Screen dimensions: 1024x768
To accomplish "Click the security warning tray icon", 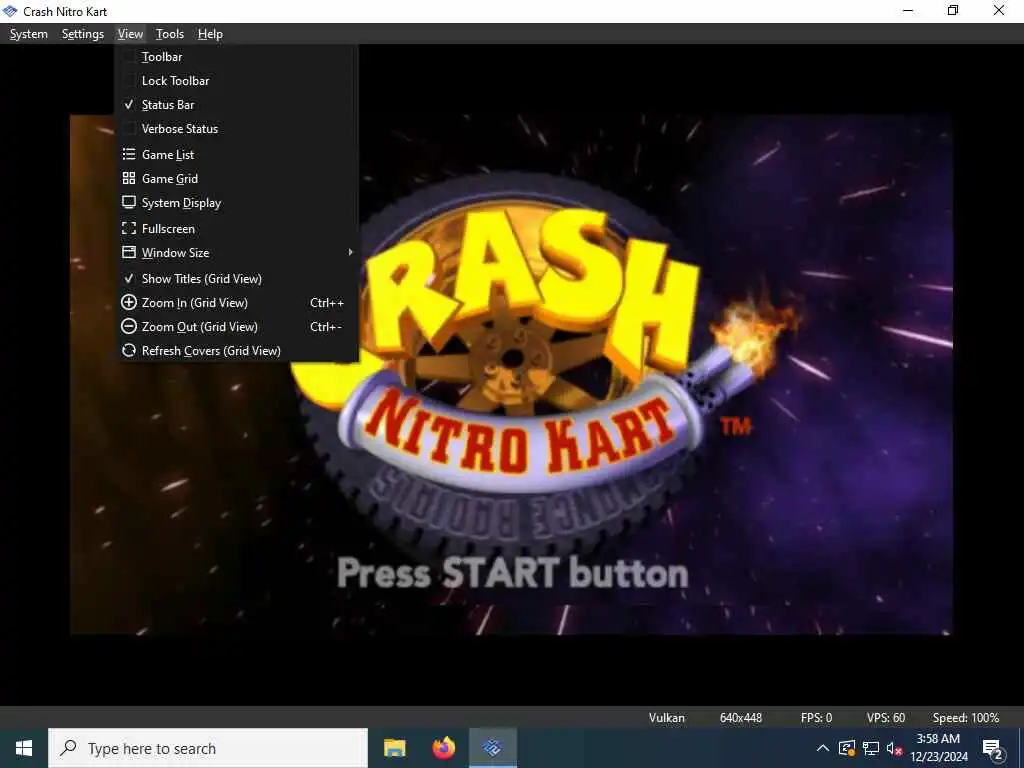I will [846, 748].
